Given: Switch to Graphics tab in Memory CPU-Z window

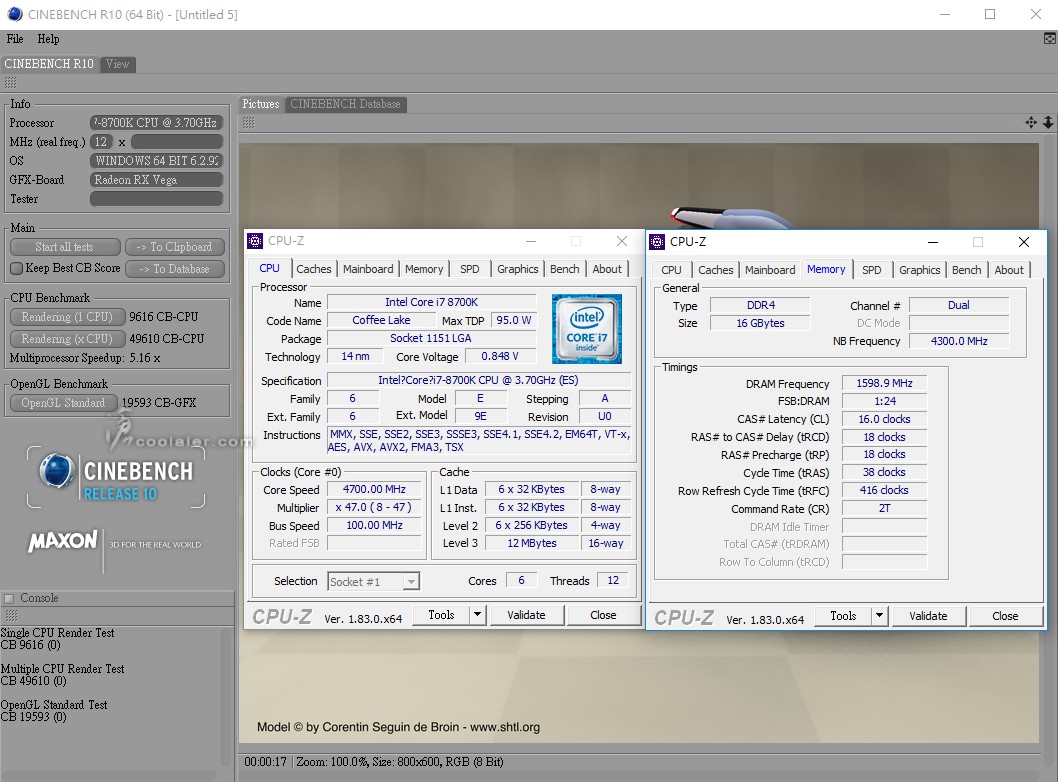Looking at the screenshot, I should click(920, 270).
